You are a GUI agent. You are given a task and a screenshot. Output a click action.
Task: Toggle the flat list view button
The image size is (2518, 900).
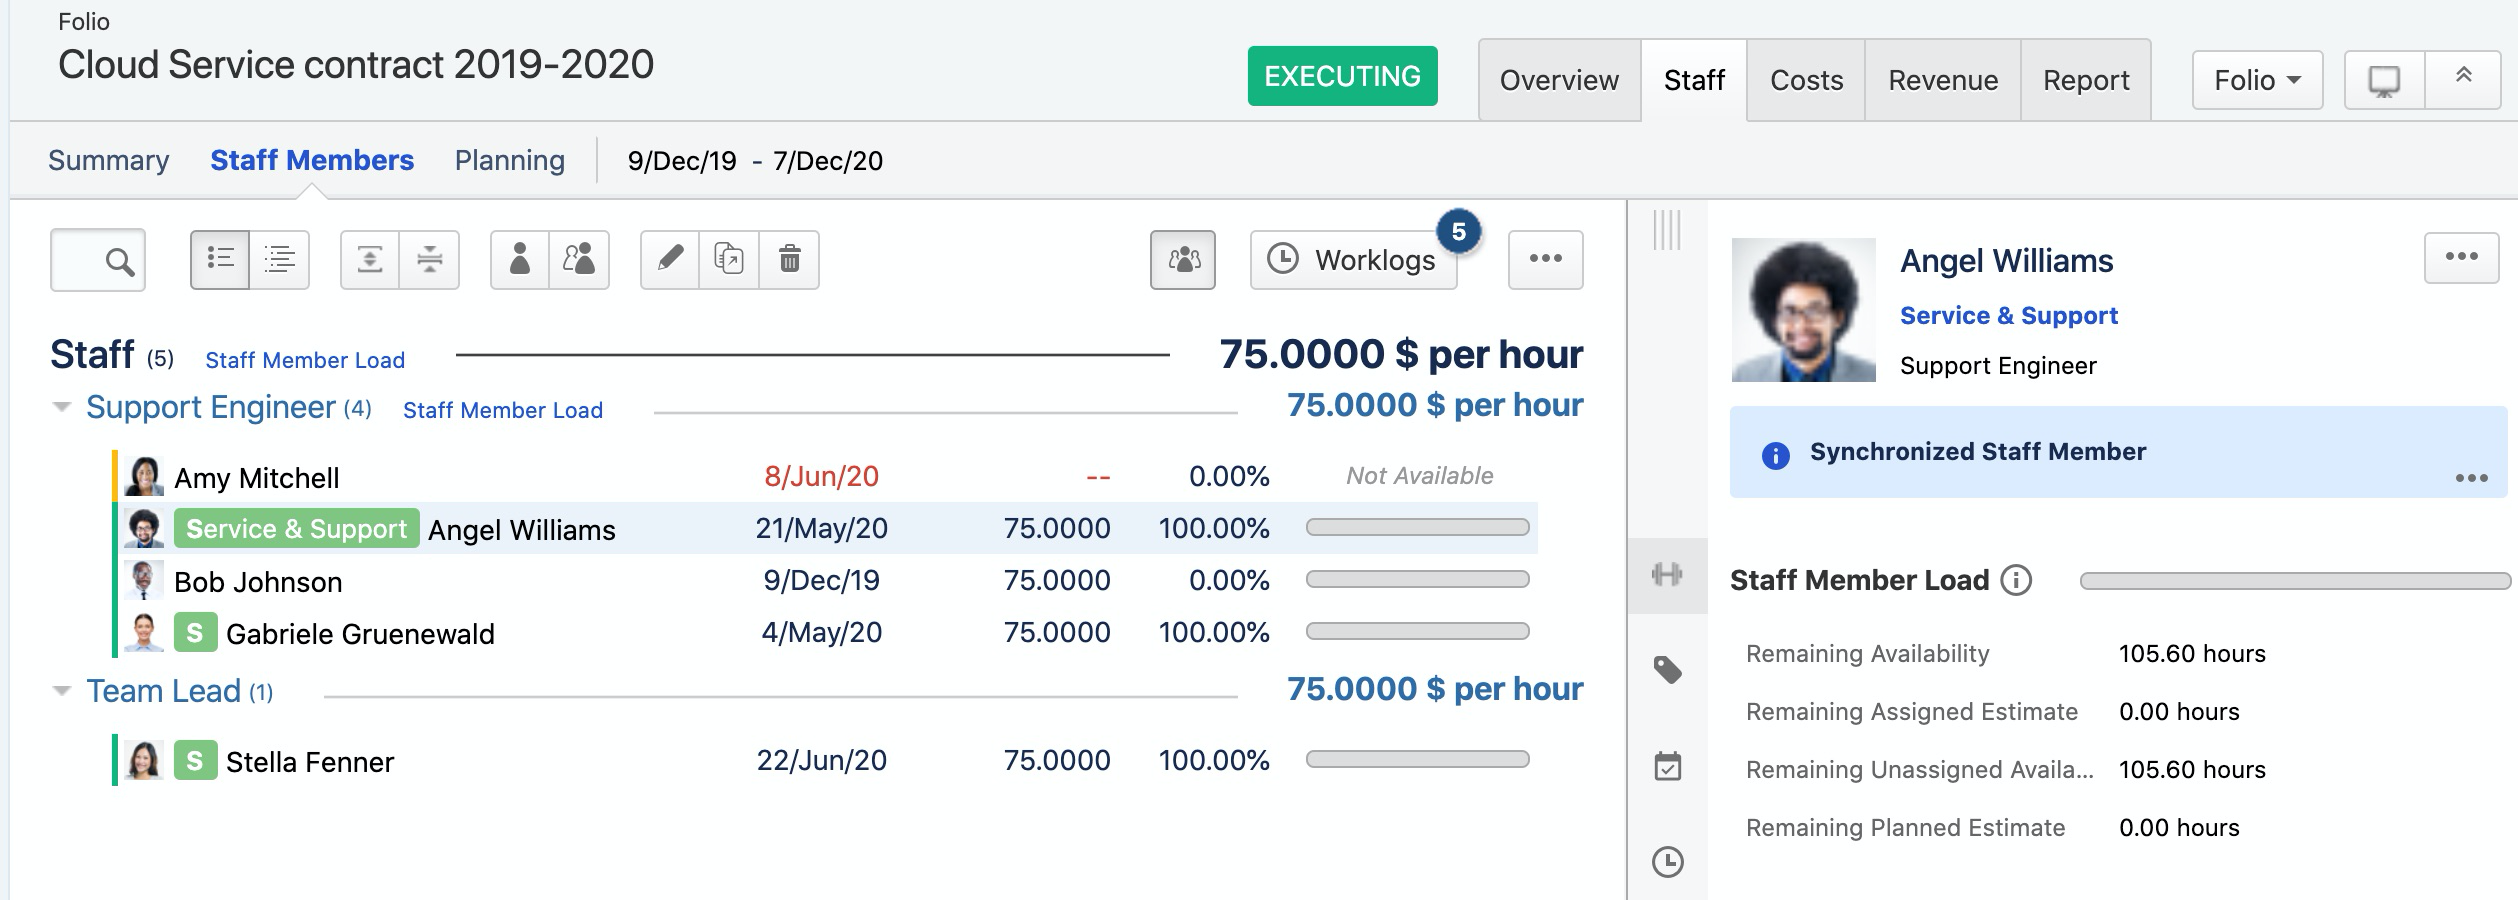tap(280, 260)
